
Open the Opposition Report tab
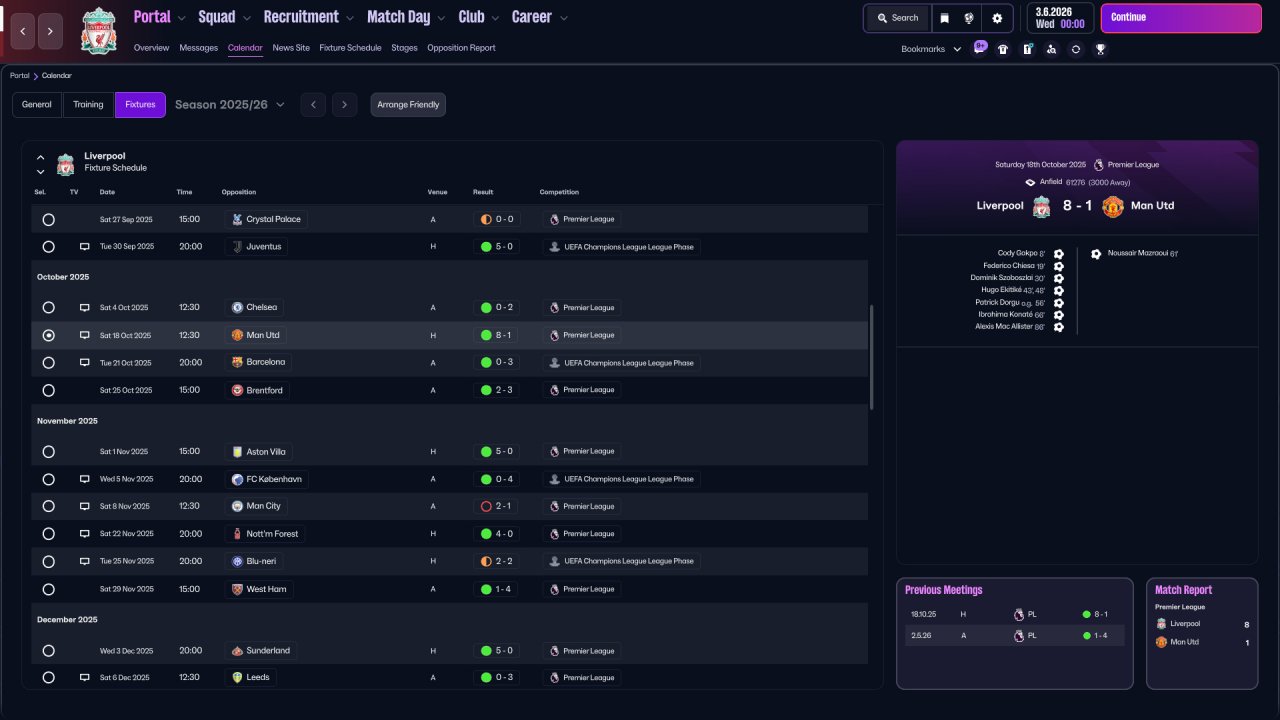(x=461, y=48)
